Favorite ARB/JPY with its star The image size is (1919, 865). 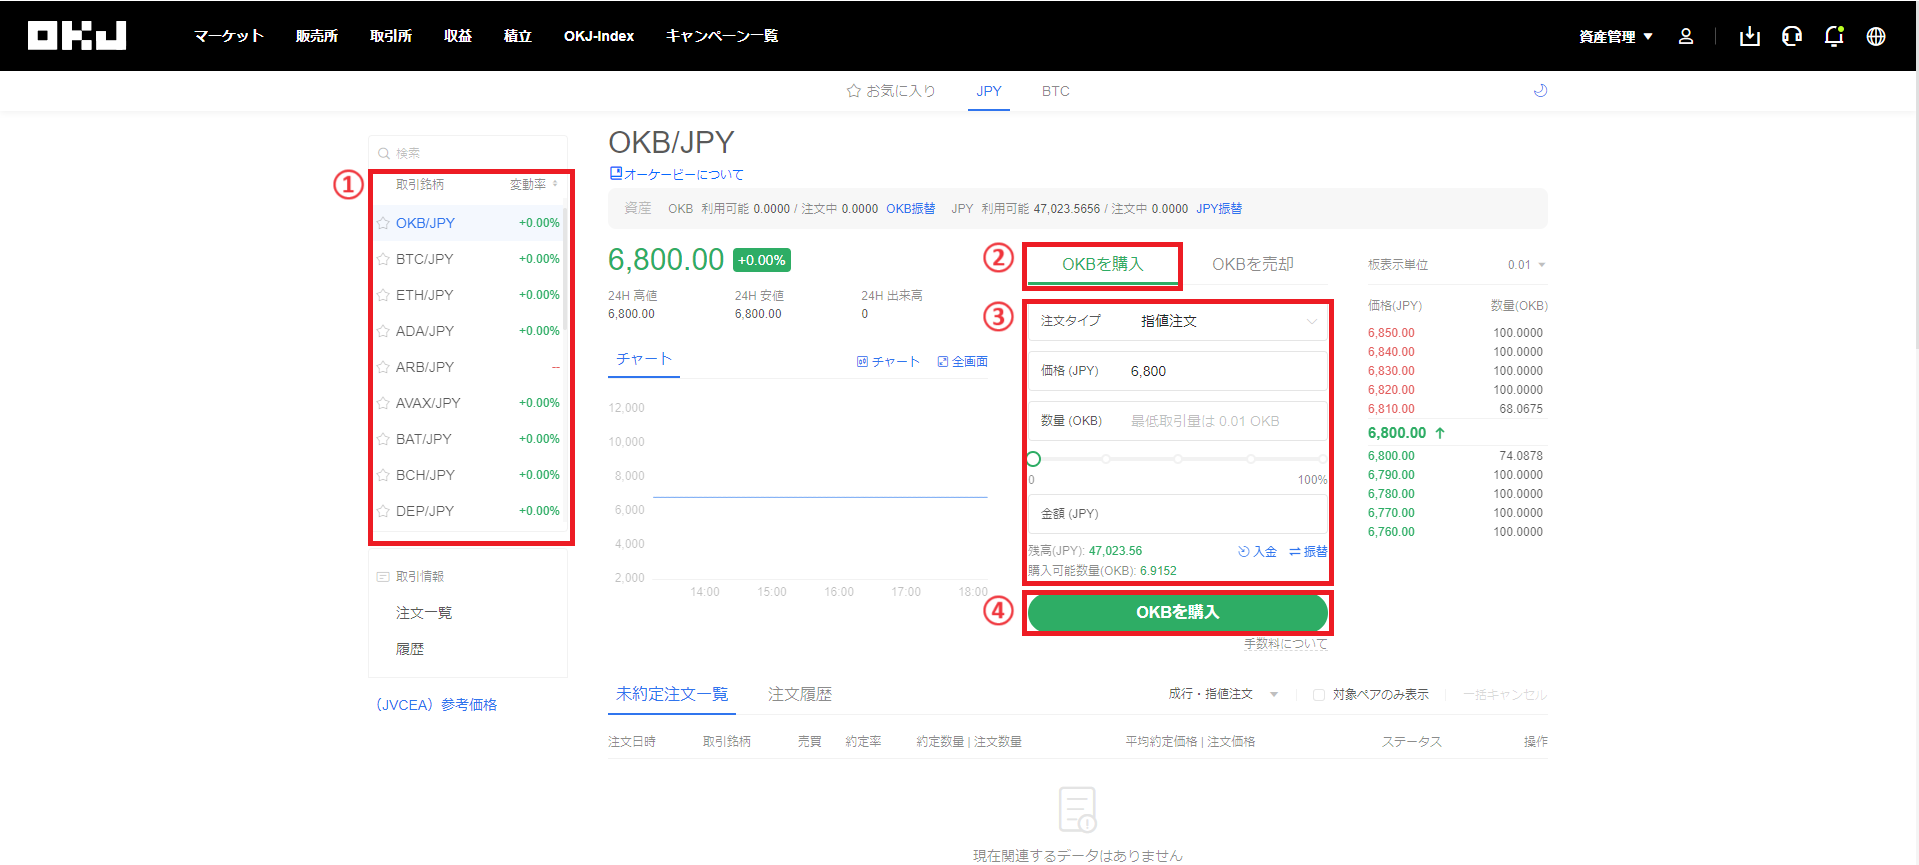click(383, 367)
